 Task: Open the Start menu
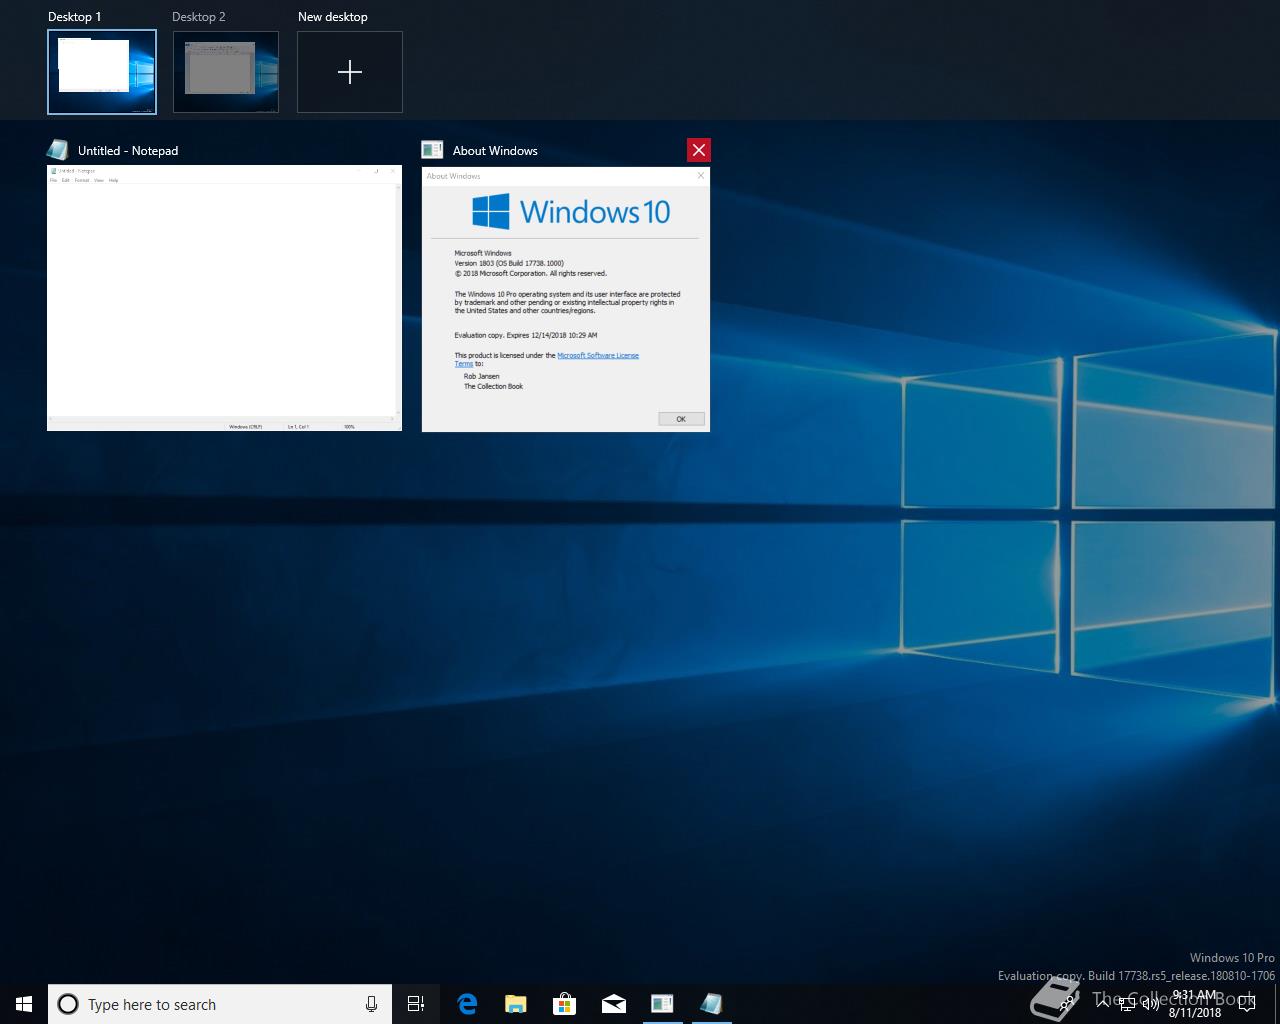coord(24,1004)
